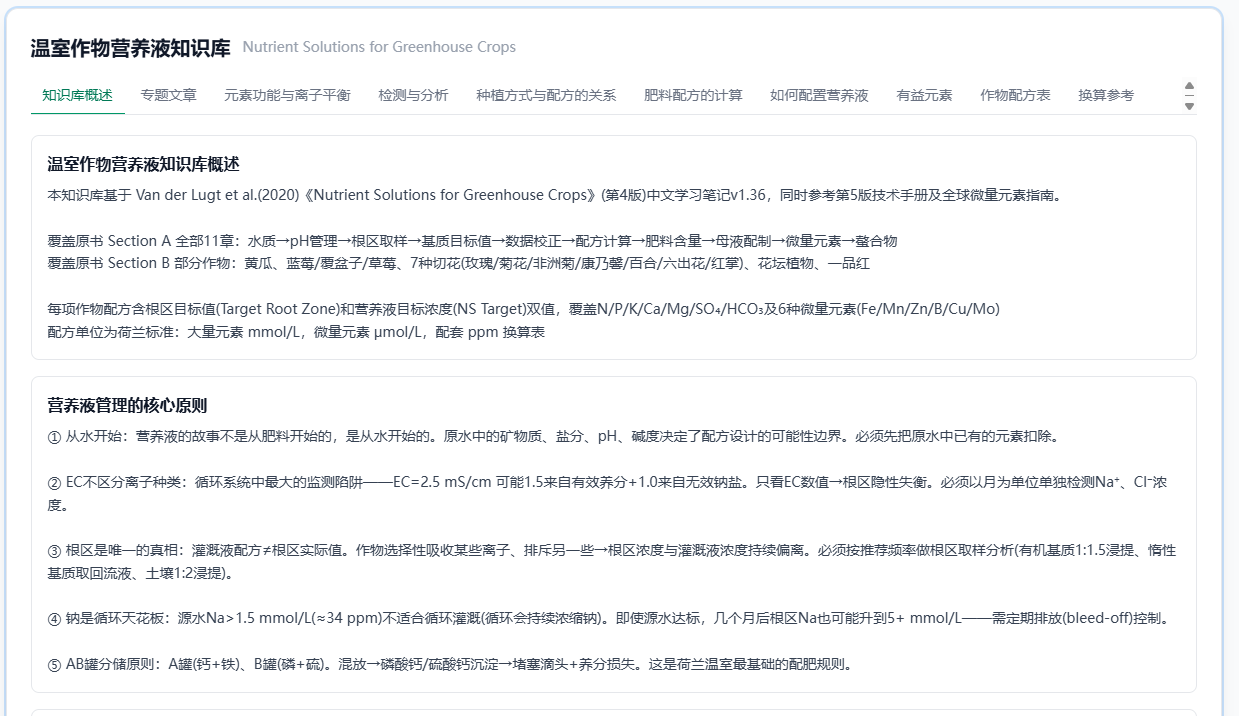Image resolution: width=1239 pixels, height=716 pixels.
Task: Switch to 如何配置营养液 tab
Action: tap(819, 95)
